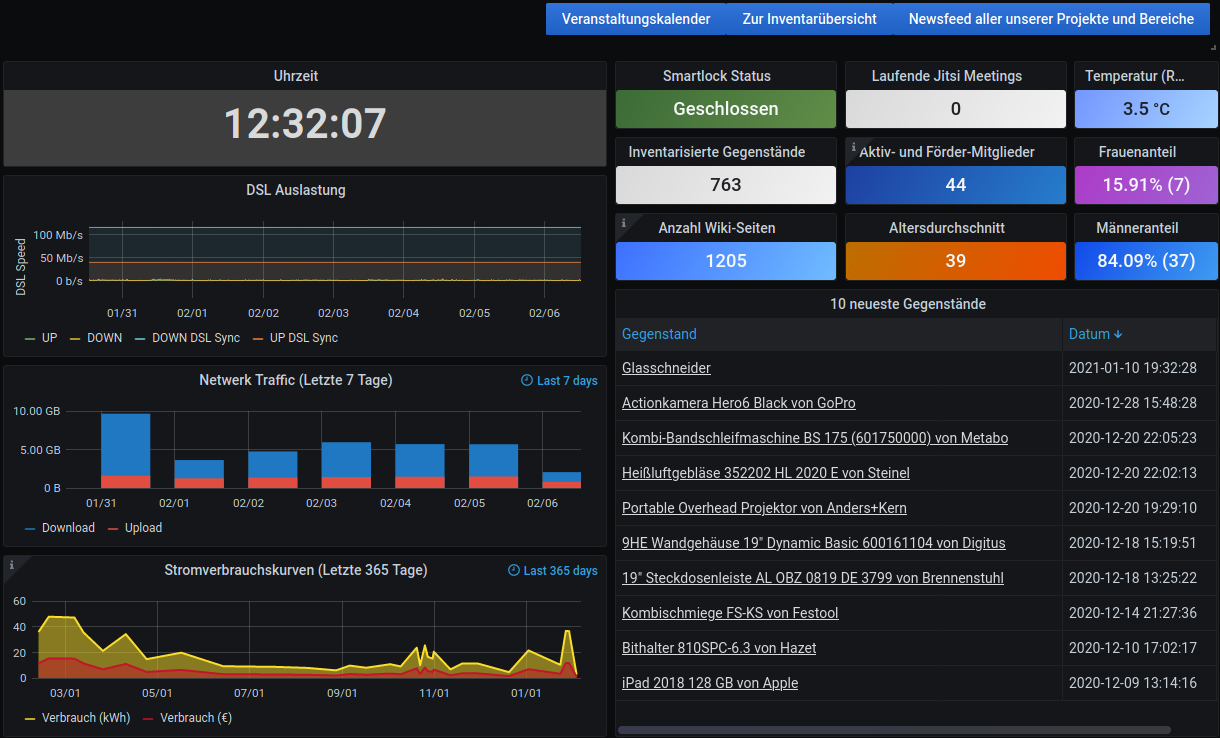Screen dimensions: 1220x738
Task: Click date cell 2021-01-10 19:32:28
Action: pyautogui.click(x=1133, y=368)
